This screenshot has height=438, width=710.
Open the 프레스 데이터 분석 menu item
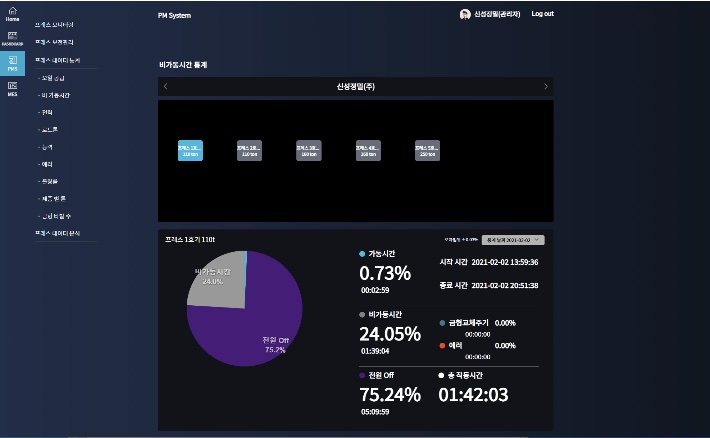[x=58, y=233]
